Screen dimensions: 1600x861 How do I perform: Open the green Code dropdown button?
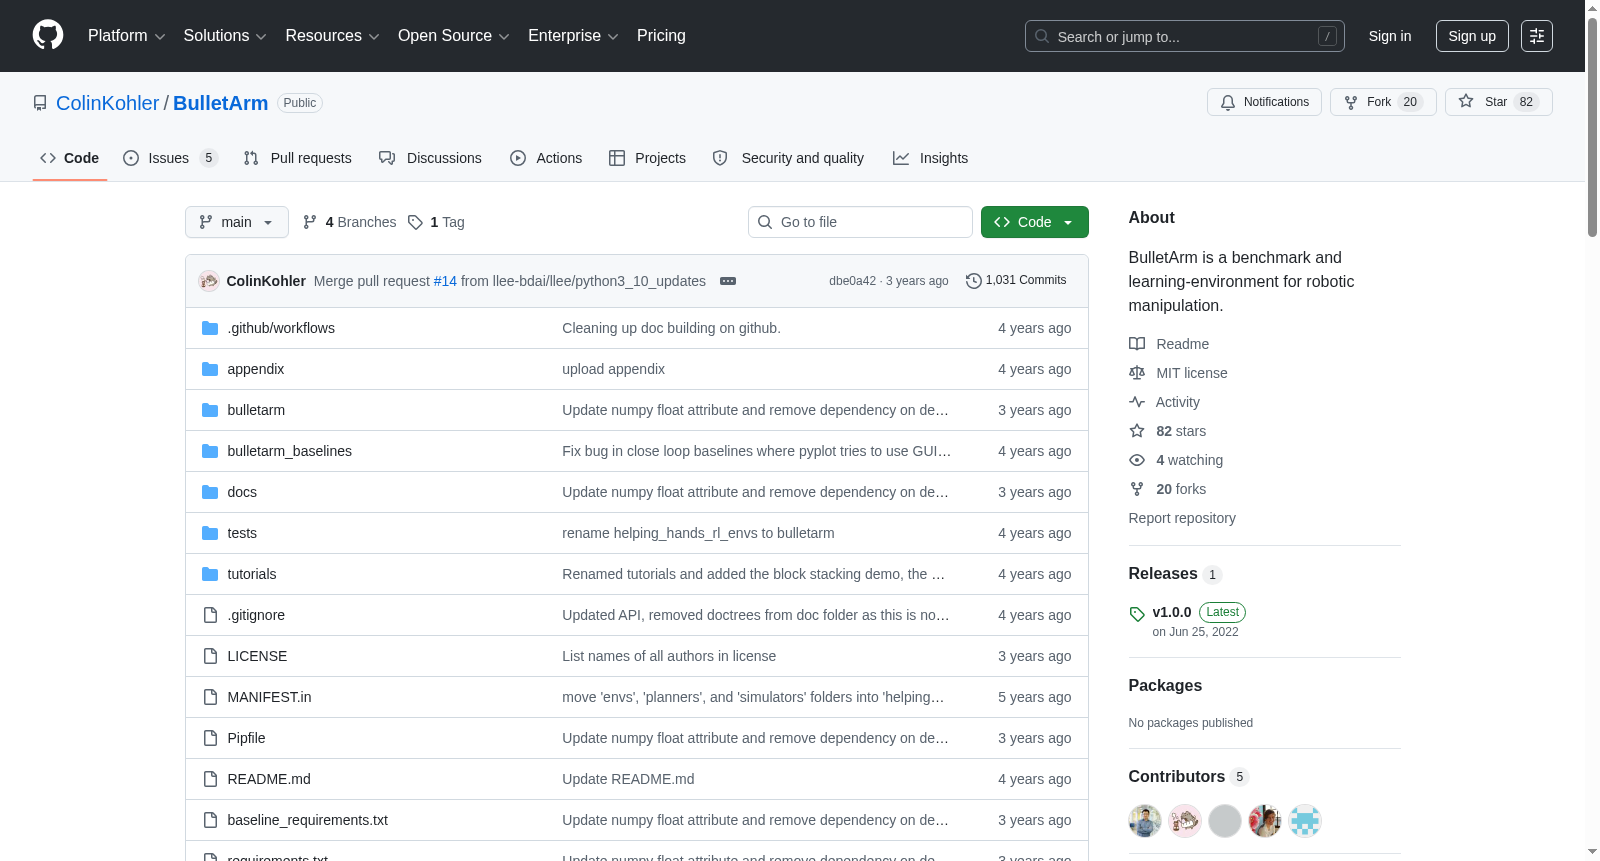pyautogui.click(x=1035, y=222)
